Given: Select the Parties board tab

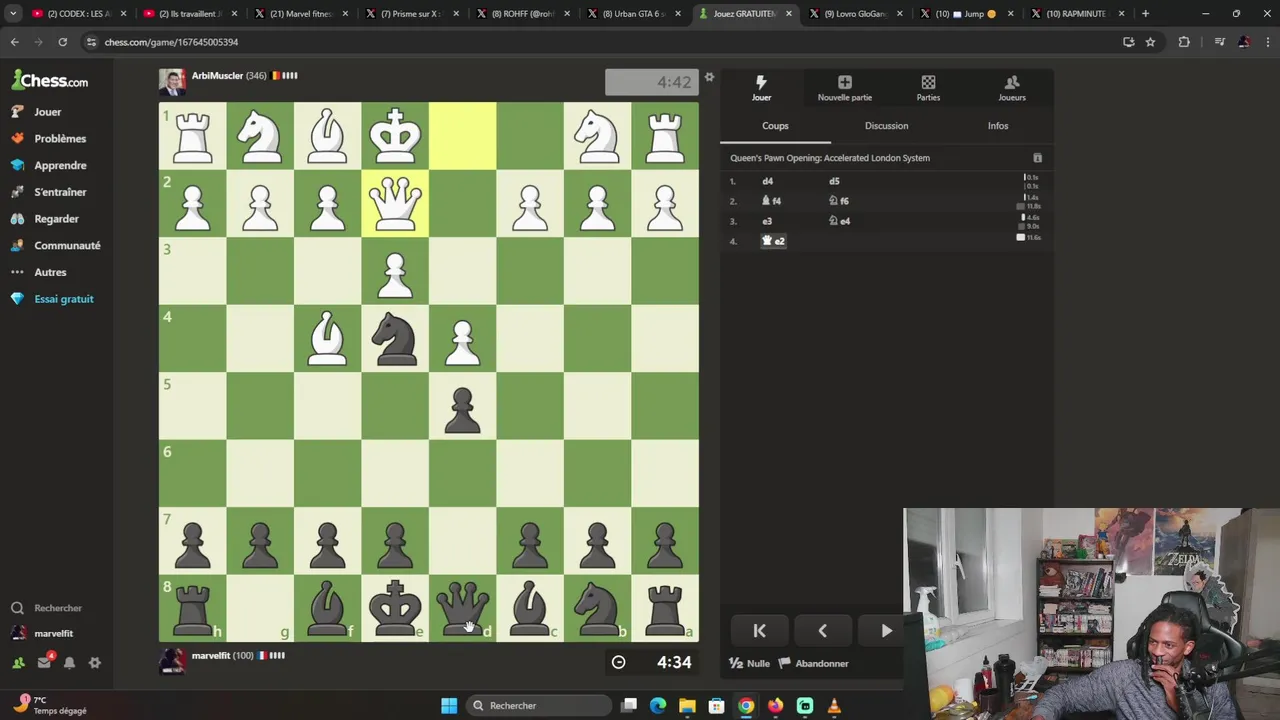Looking at the screenshot, I should click(x=928, y=88).
